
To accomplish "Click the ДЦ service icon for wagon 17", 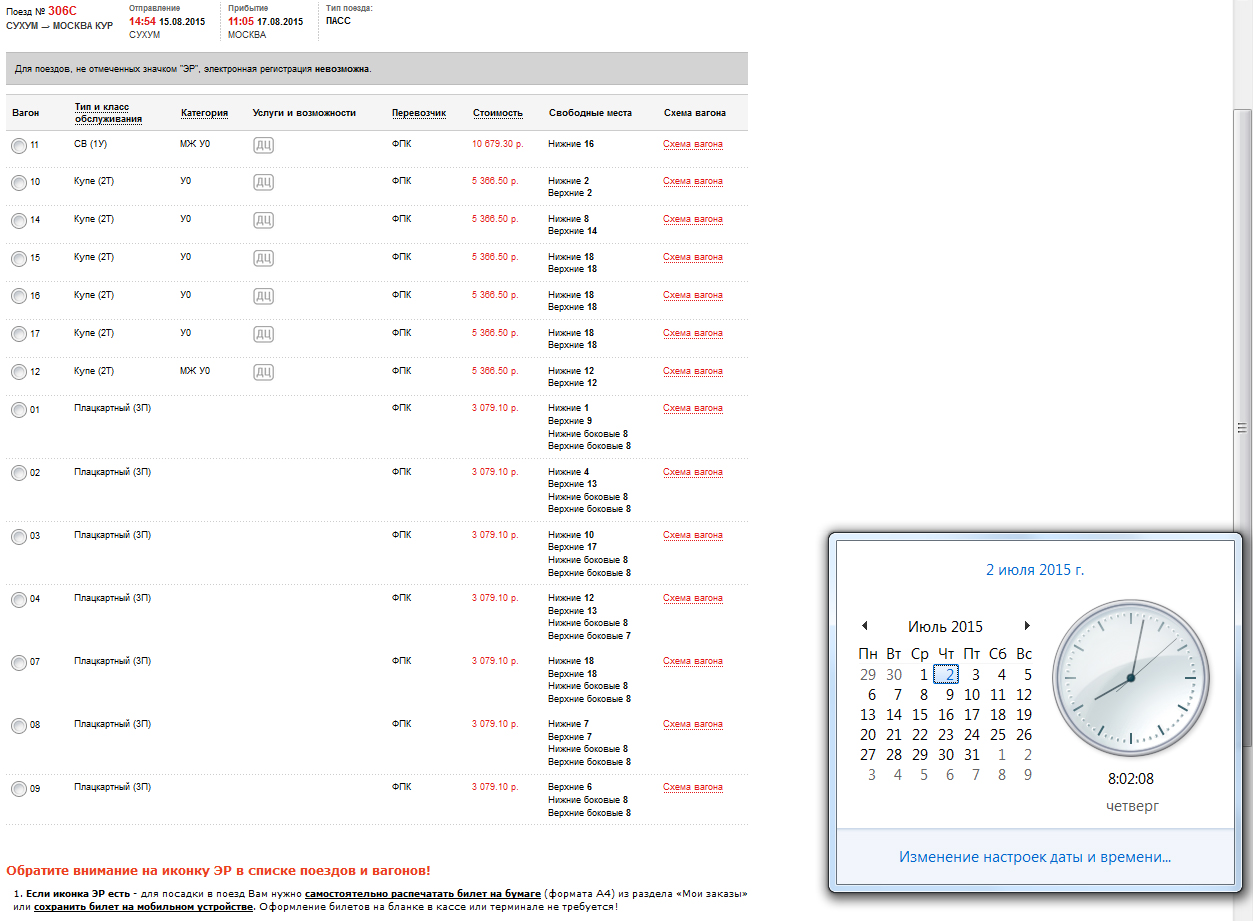I will [x=264, y=334].
